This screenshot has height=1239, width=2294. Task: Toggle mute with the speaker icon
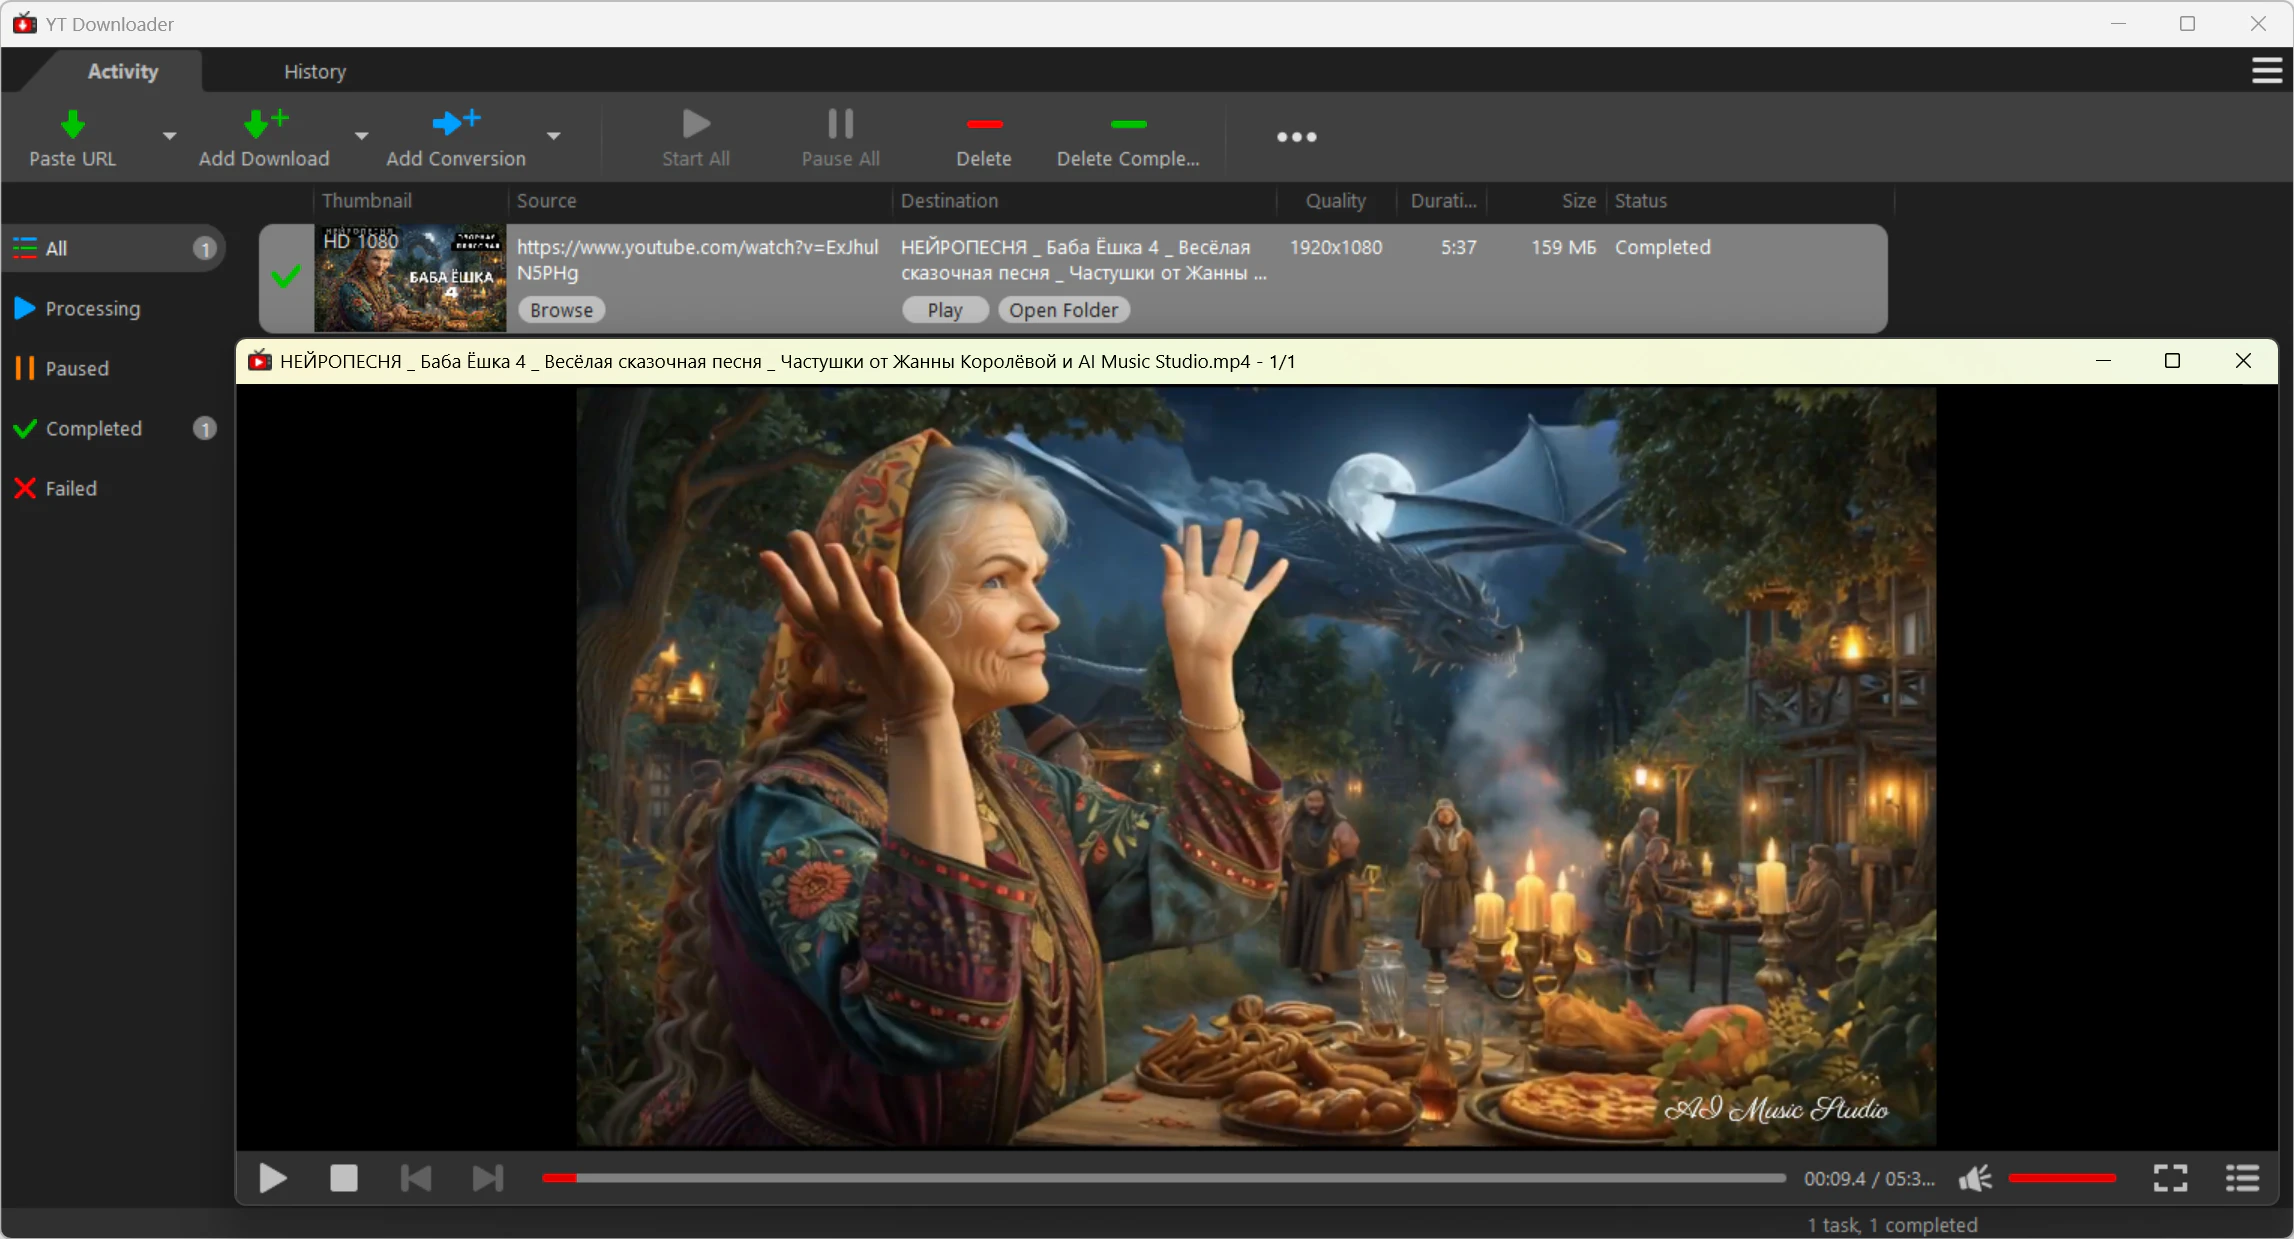click(x=1974, y=1178)
